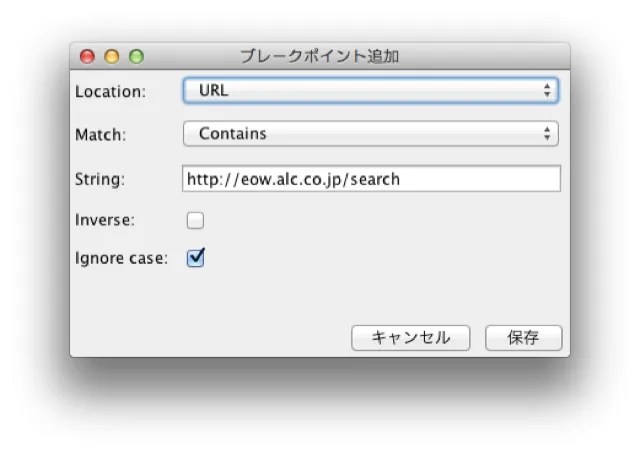Viewport: 640px width, 454px height.
Task: Uncheck the Ignore case checkbox
Action: click(x=195, y=258)
